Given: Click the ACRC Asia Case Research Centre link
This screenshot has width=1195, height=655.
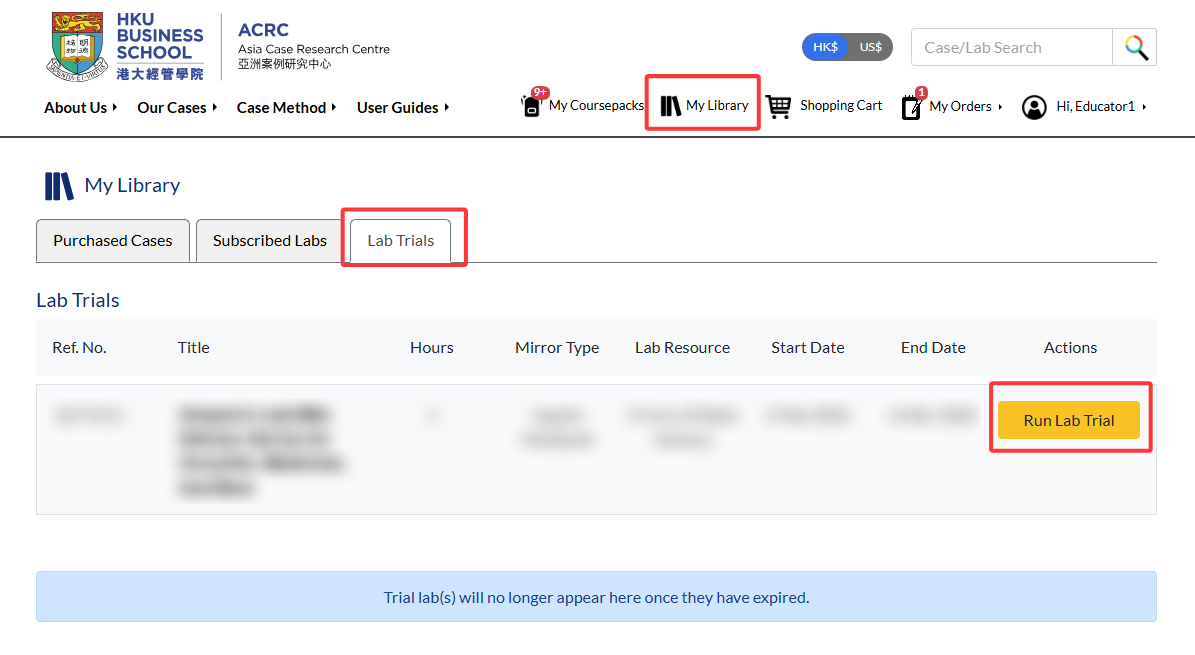Looking at the screenshot, I should (x=313, y=46).
